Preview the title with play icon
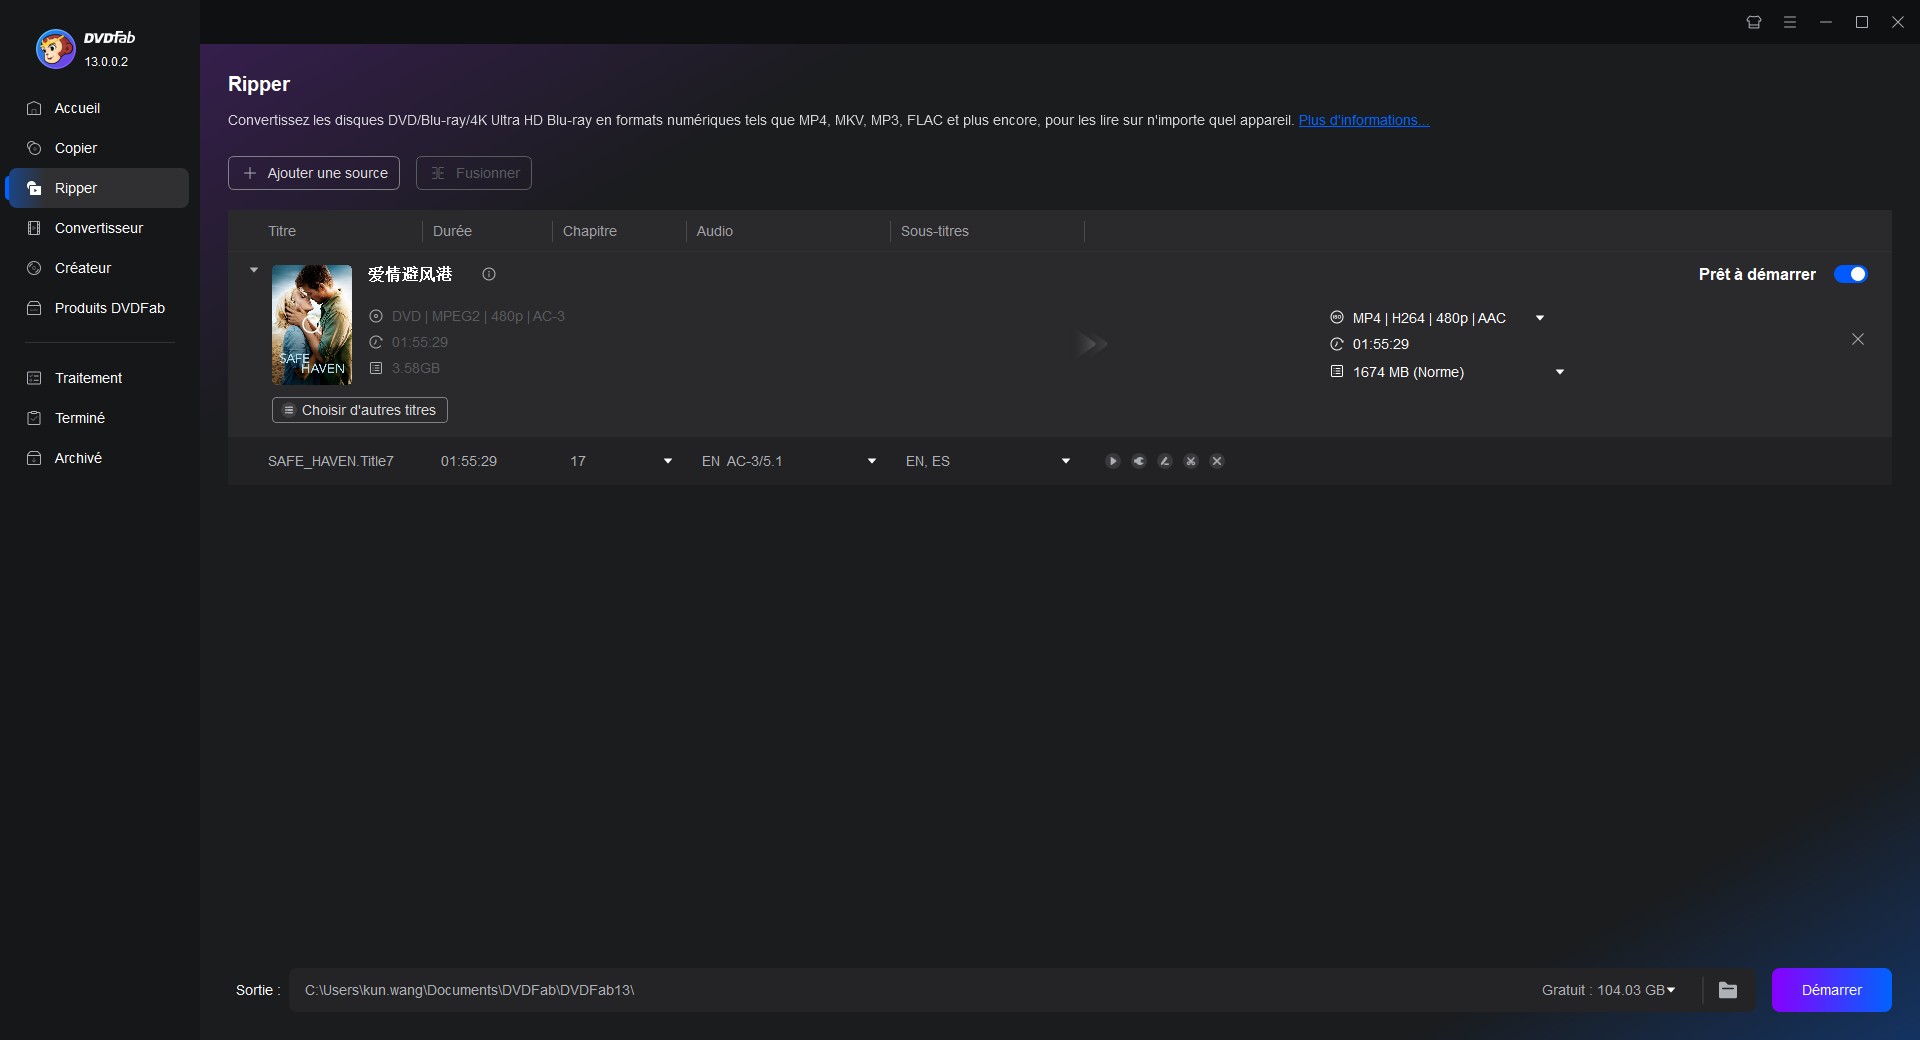 1112,461
